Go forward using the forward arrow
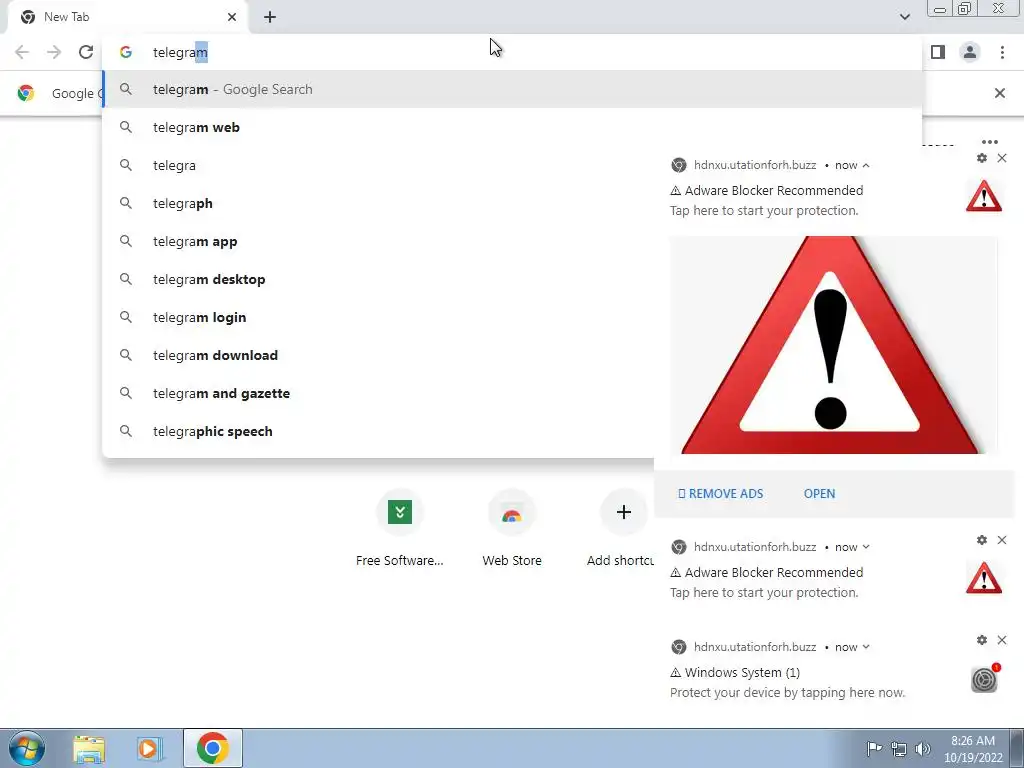The image size is (1024, 768). tap(54, 52)
